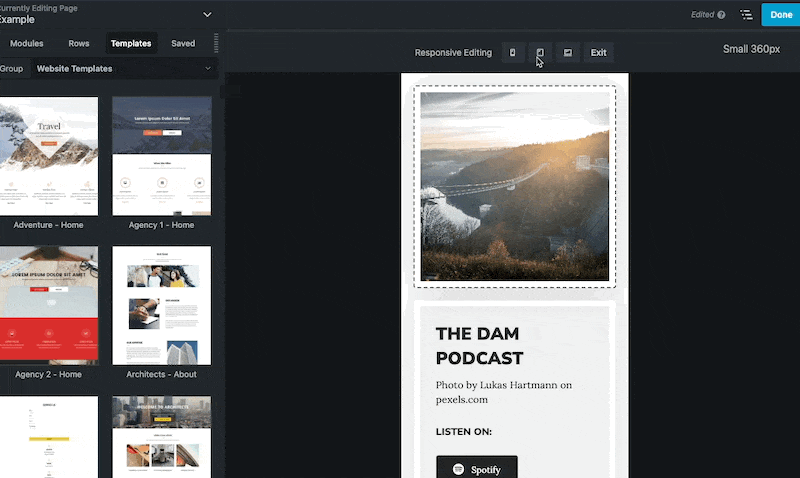Open the Rows tab
This screenshot has height=478, width=800.
(x=79, y=43)
